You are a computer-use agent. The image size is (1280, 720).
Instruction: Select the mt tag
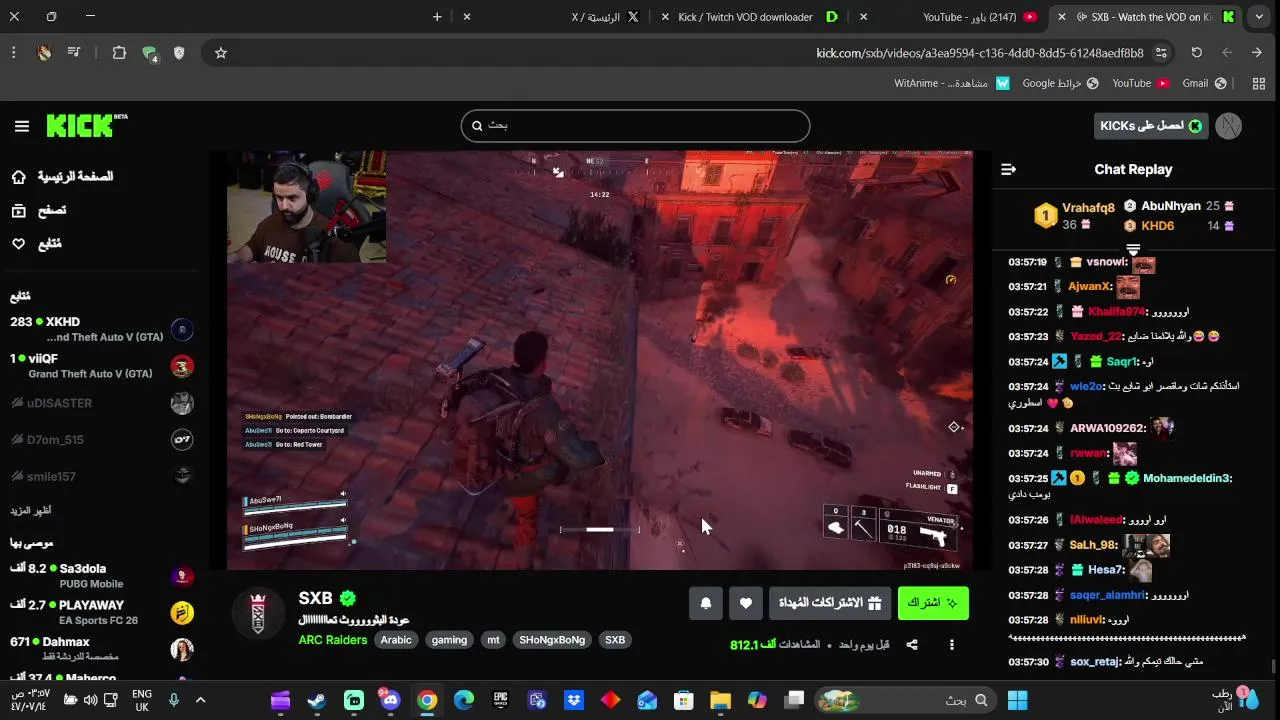point(493,640)
